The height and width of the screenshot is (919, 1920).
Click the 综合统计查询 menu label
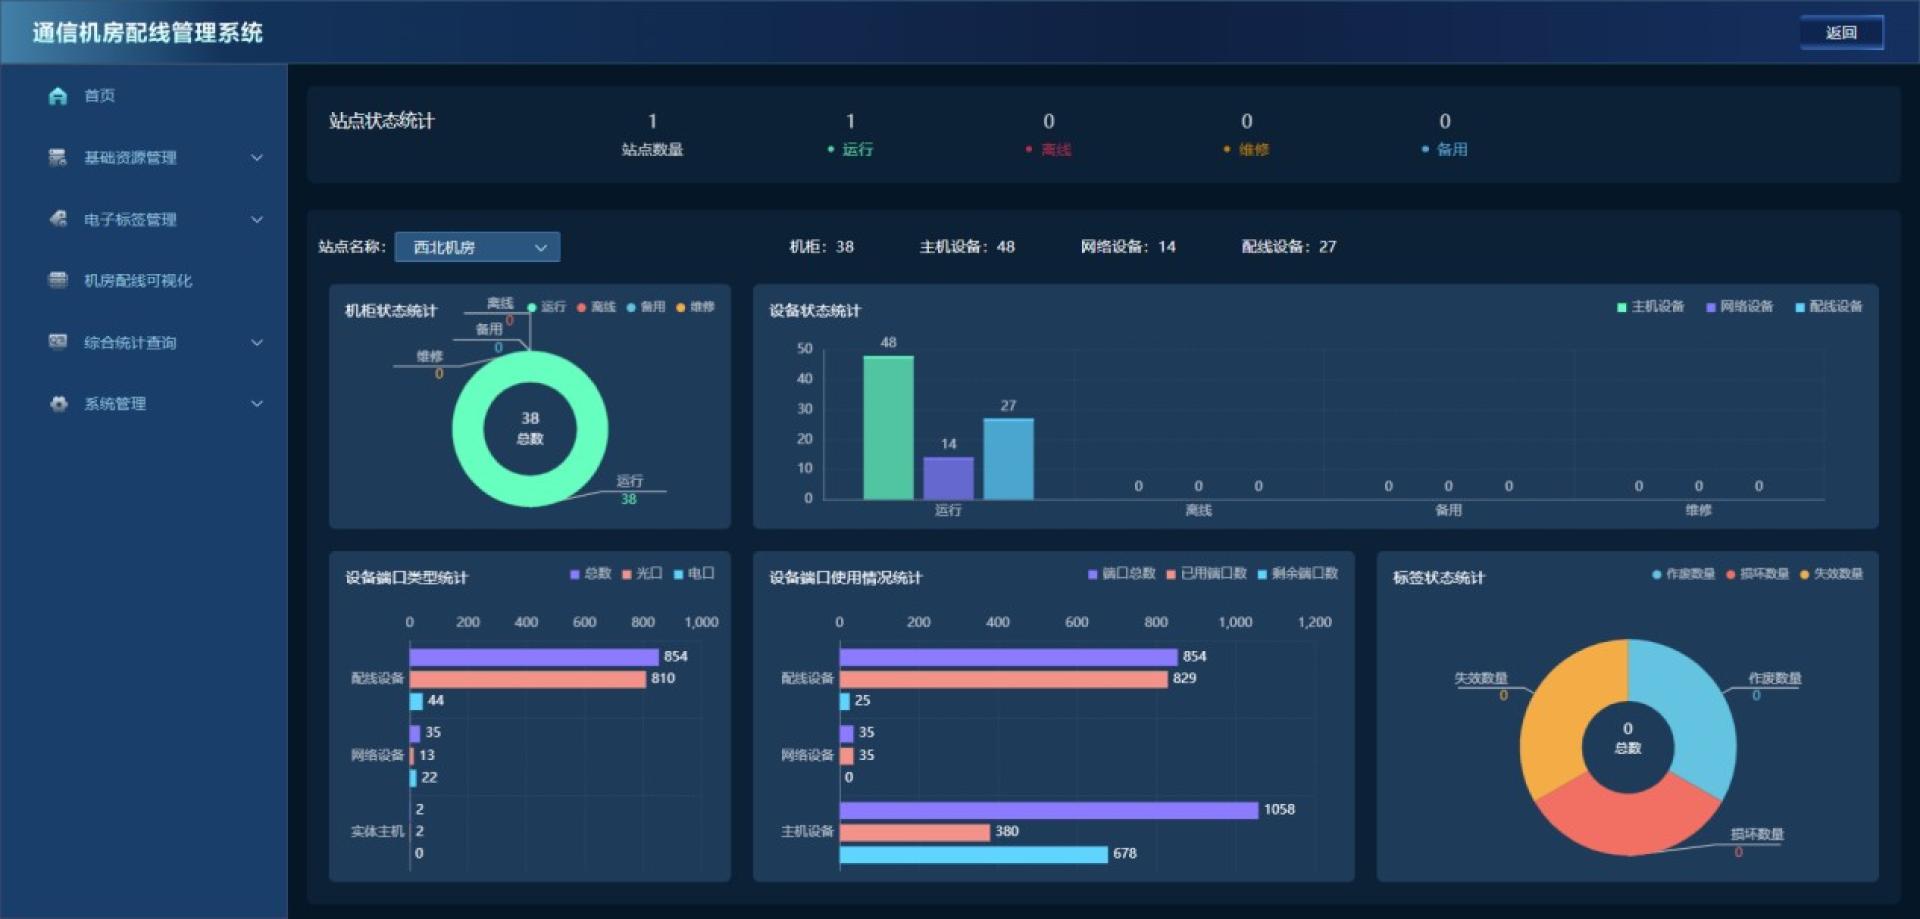130,343
